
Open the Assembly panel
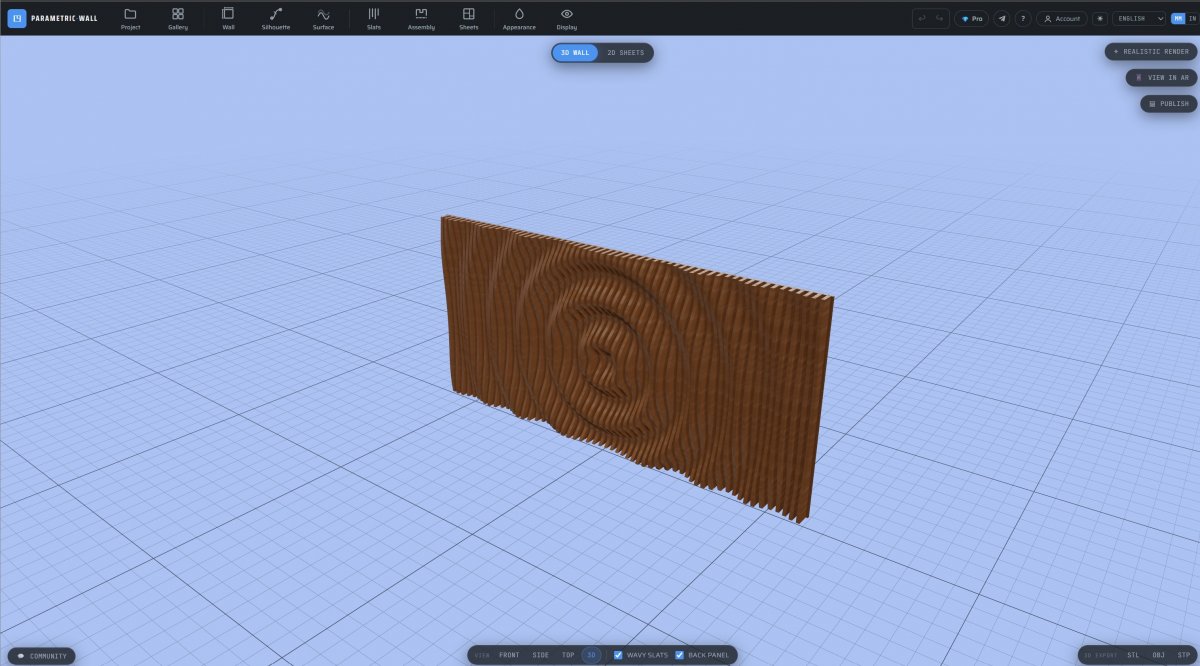point(421,18)
